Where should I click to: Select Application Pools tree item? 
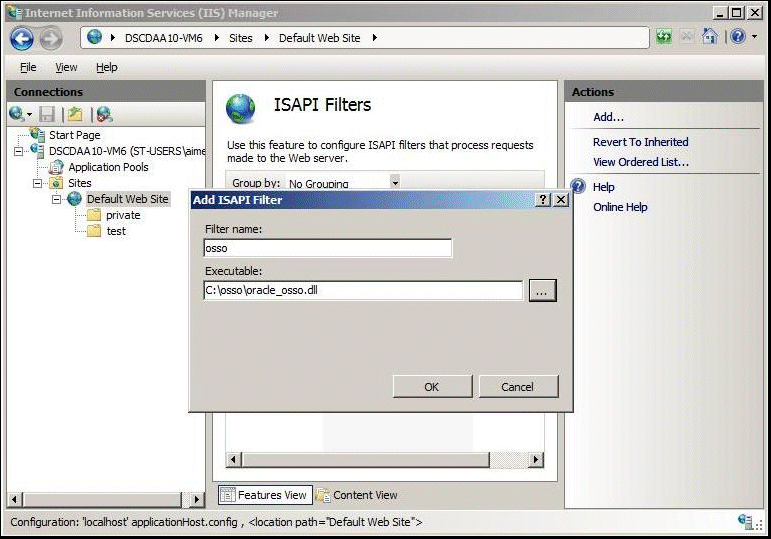coord(108,167)
